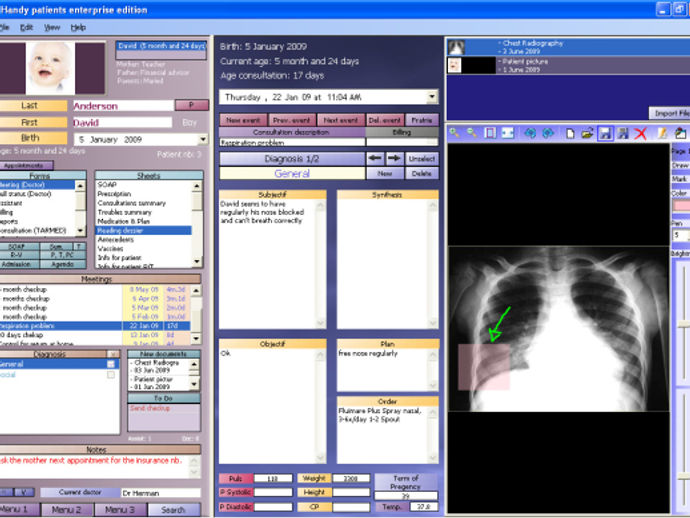Click the Height value input field

[x=351, y=492]
